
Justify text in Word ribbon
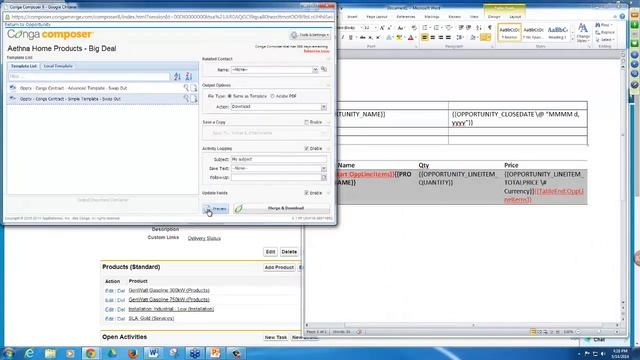tap(449, 38)
